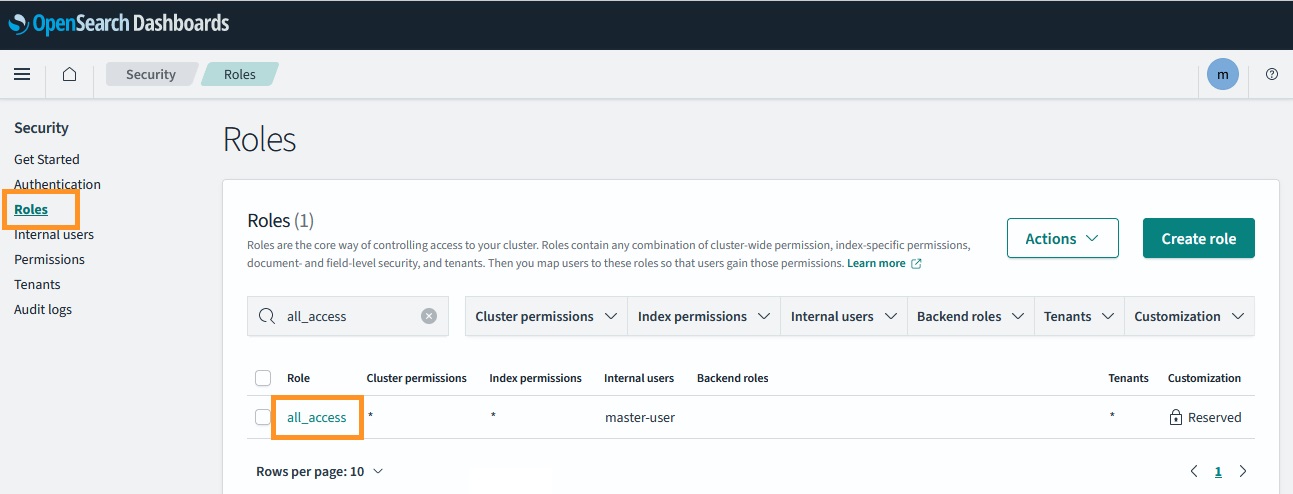The height and width of the screenshot is (494, 1293).
Task: Click the Internal users column header
Action: [639, 378]
